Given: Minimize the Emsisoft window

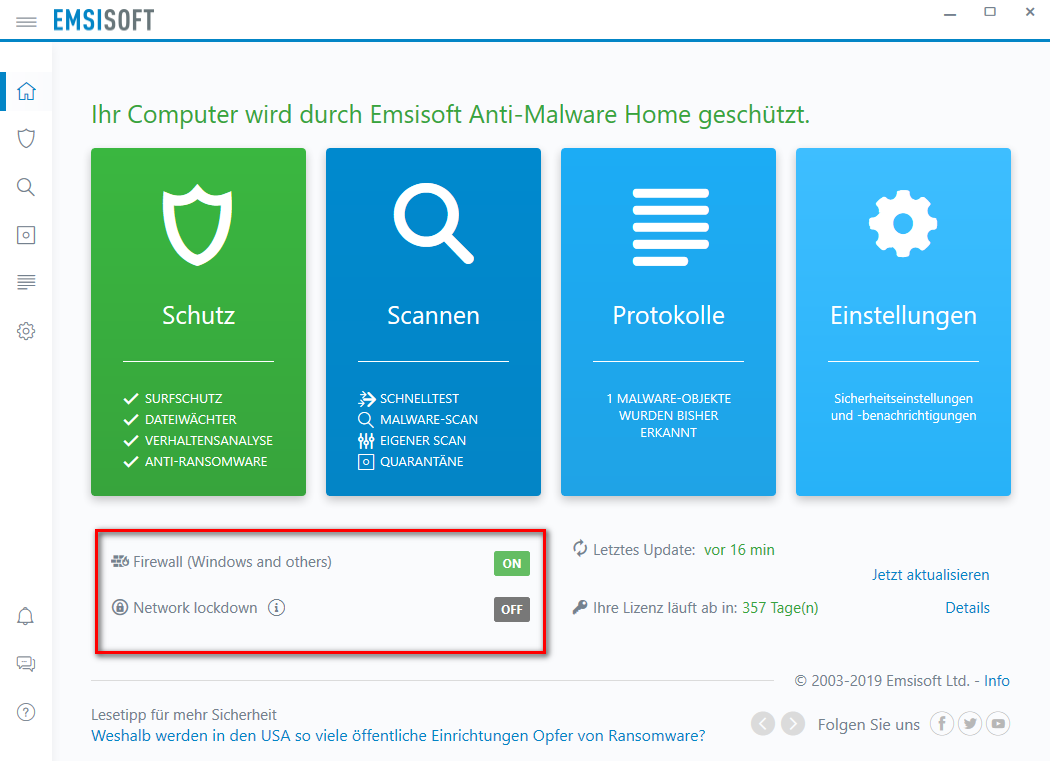Looking at the screenshot, I should (x=950, y=13).
